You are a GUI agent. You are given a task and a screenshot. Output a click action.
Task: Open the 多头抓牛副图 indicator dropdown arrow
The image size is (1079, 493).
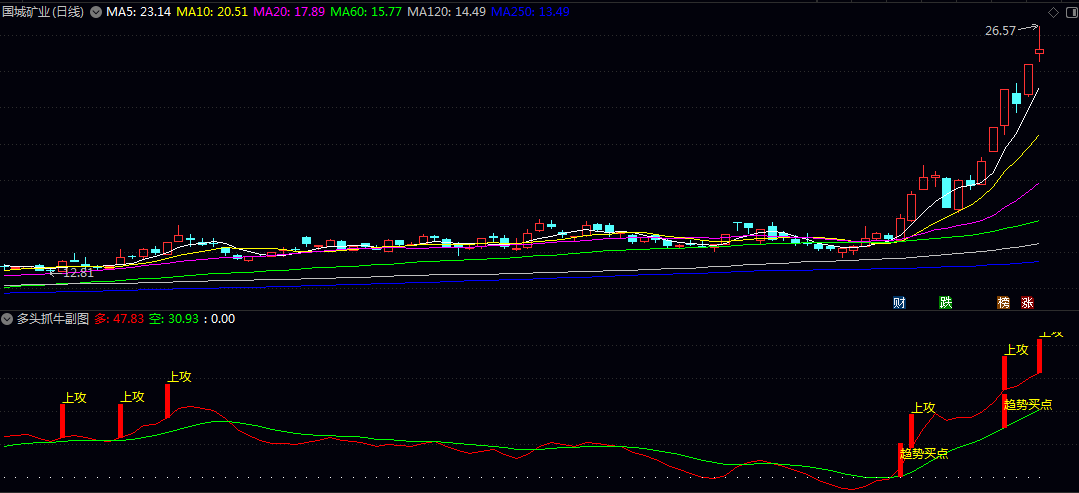coord(7,319)
